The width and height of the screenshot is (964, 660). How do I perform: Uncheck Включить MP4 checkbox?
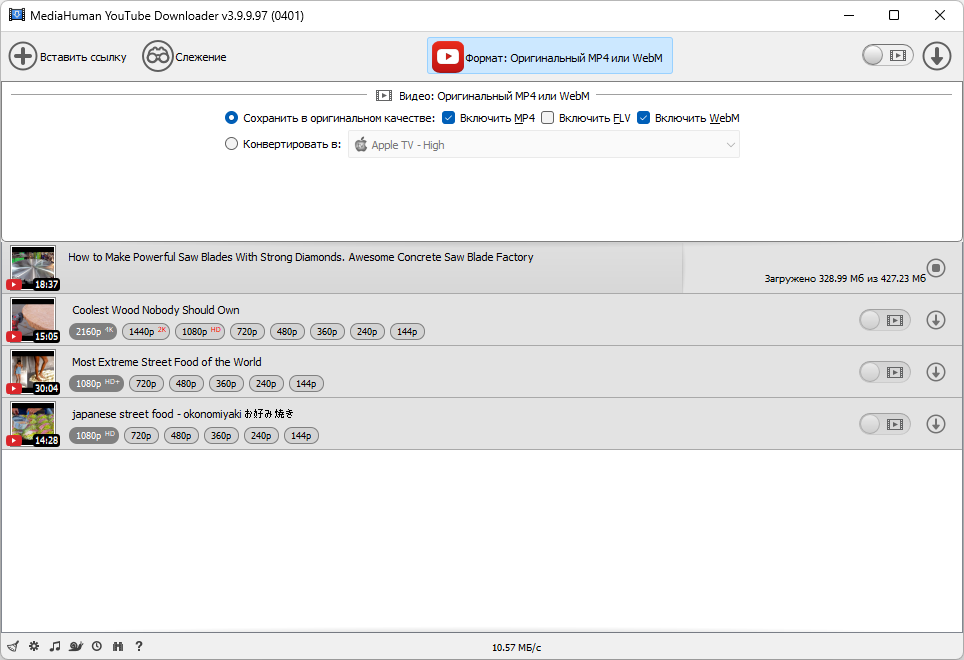(x=448, y=117)
